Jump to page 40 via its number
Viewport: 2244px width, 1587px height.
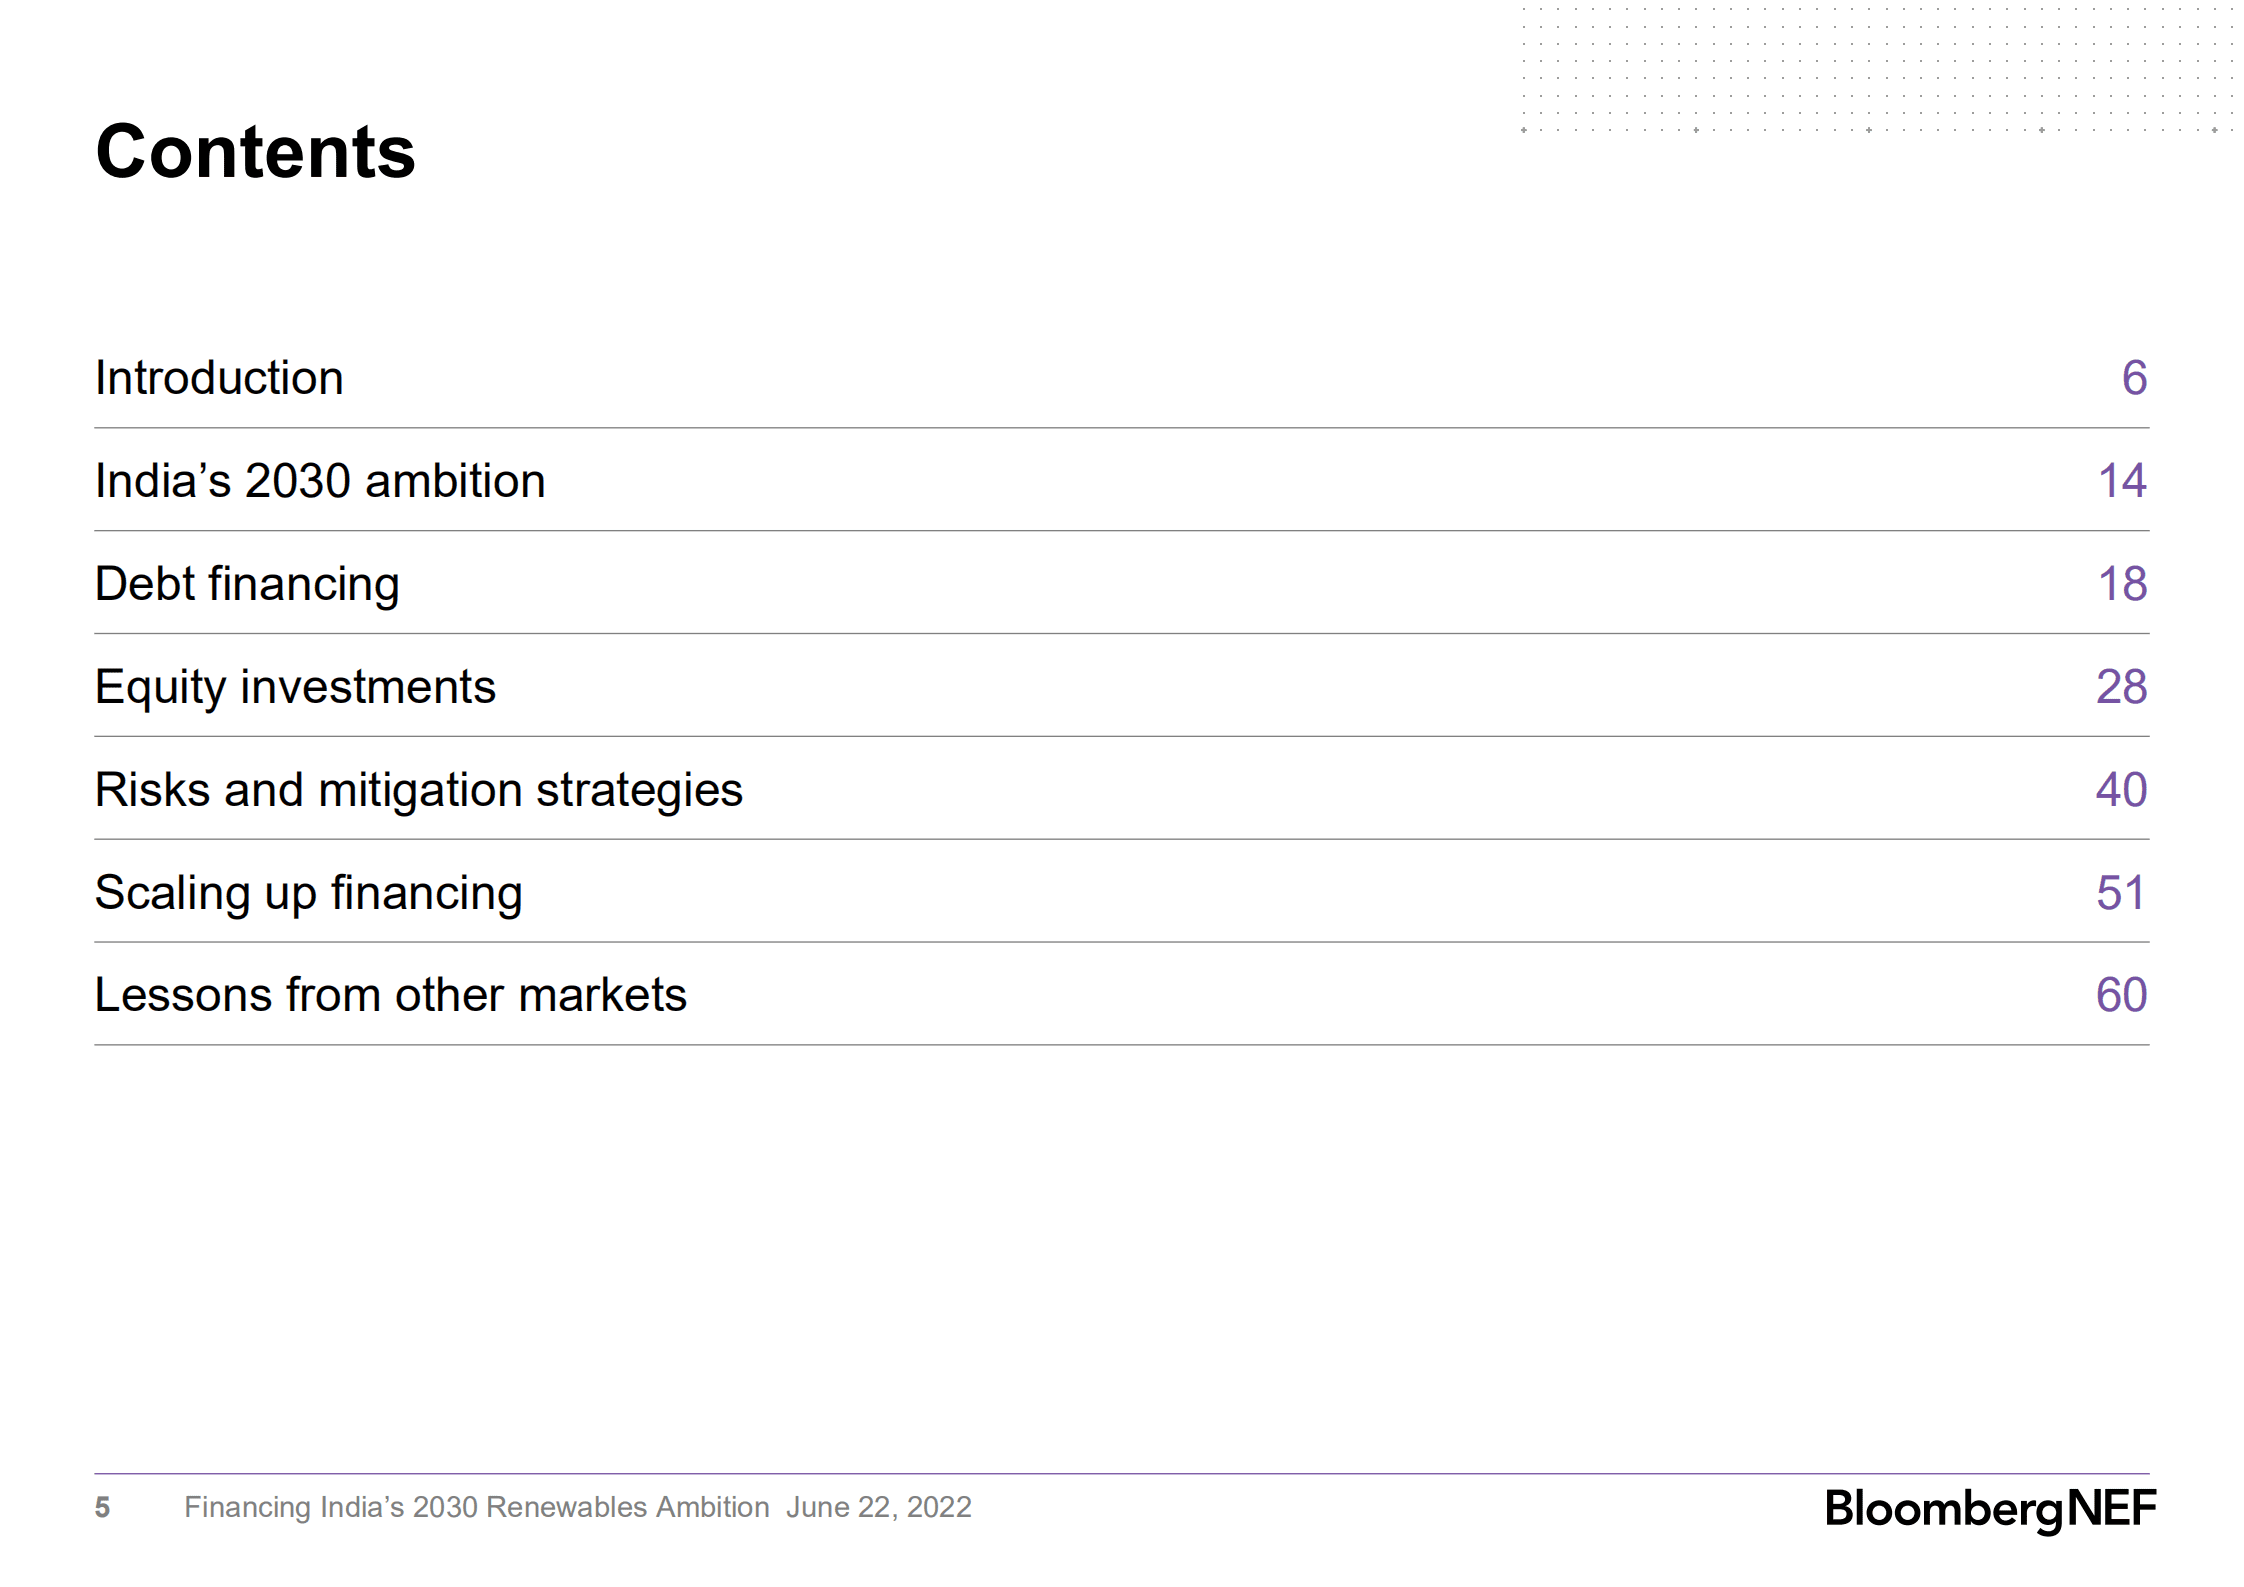(2121, 790)
